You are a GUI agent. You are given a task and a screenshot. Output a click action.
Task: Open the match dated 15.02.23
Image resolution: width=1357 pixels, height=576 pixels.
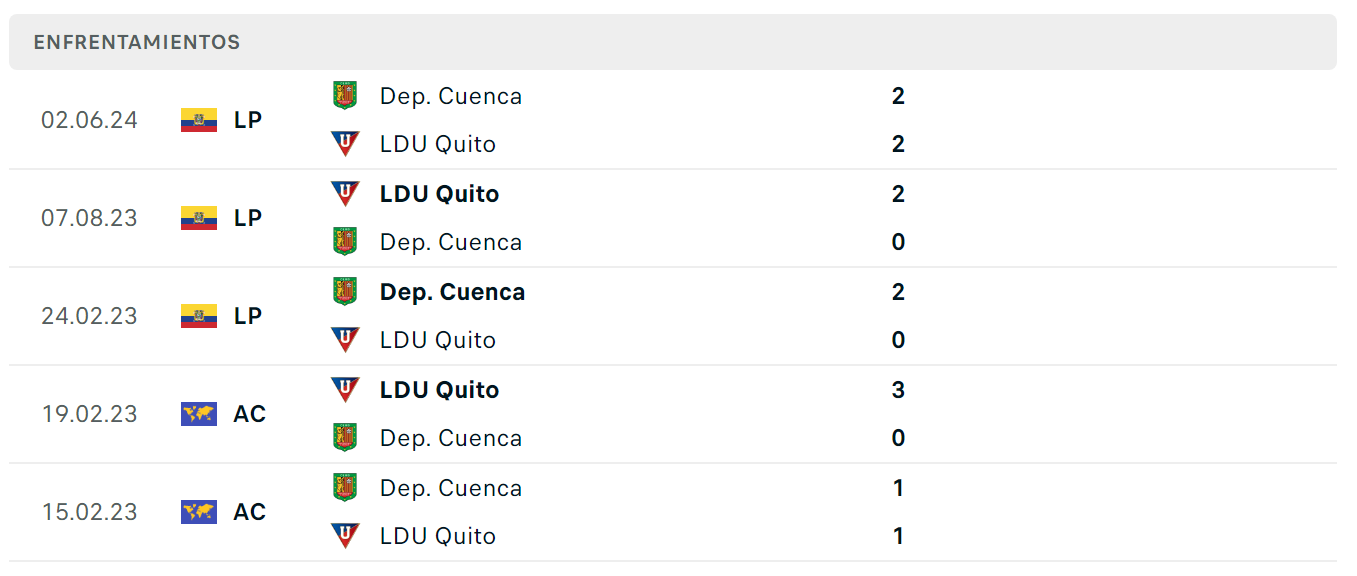(673, 512)
